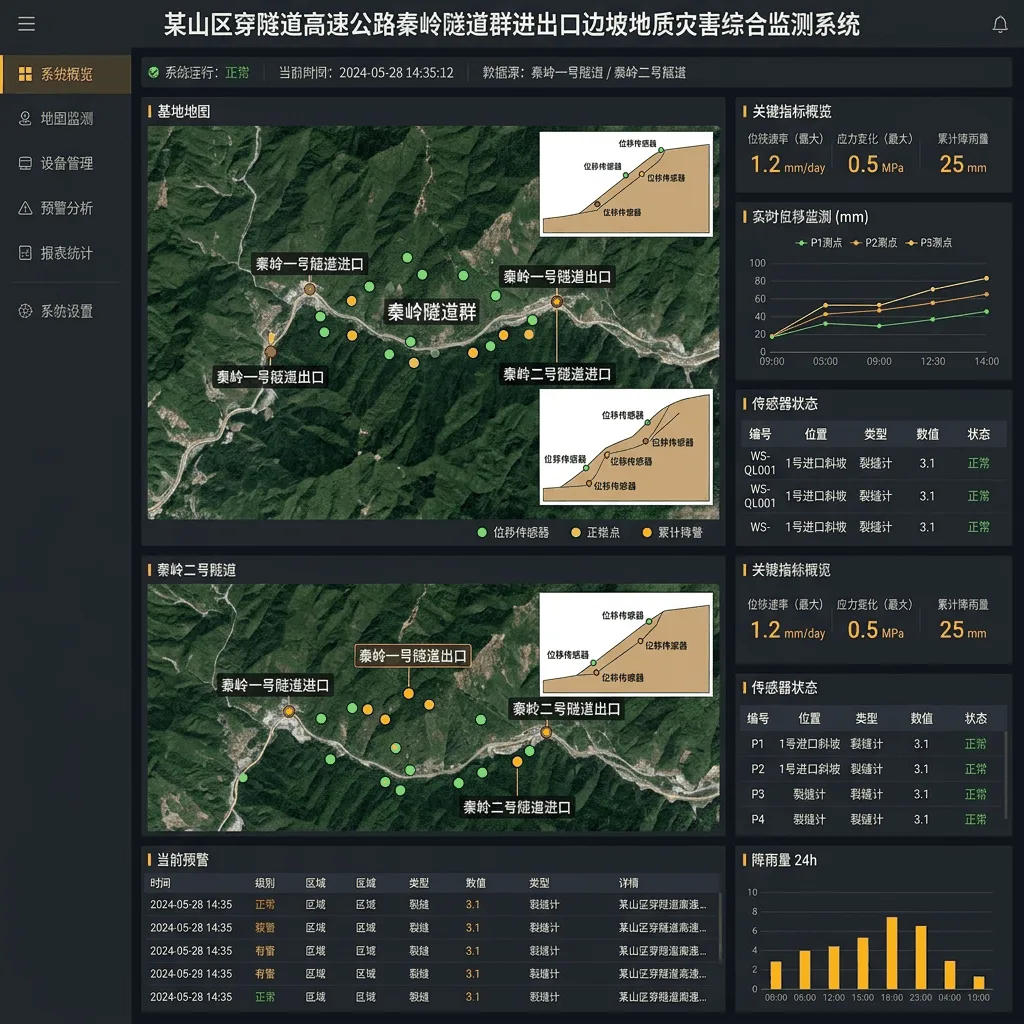1024x1024 pixels.
Task: Click 预警 level in second warning row
Action: coord(264,928)
